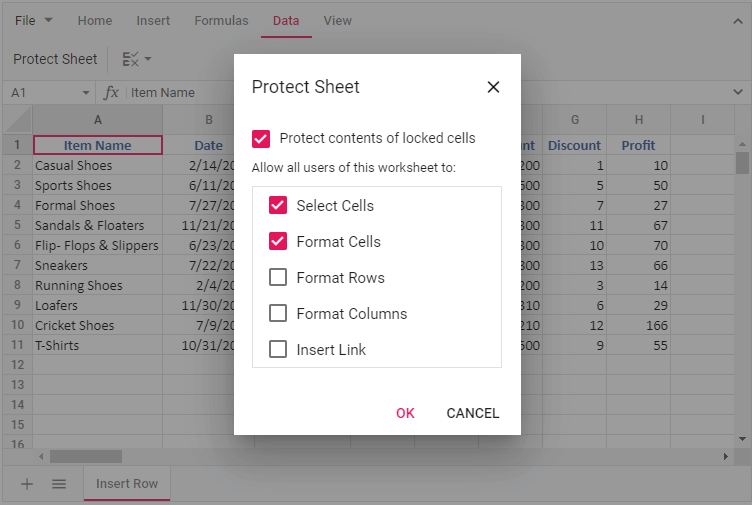Open the list all sheets icon
The image size is (752, 505).
coord(59,484)
